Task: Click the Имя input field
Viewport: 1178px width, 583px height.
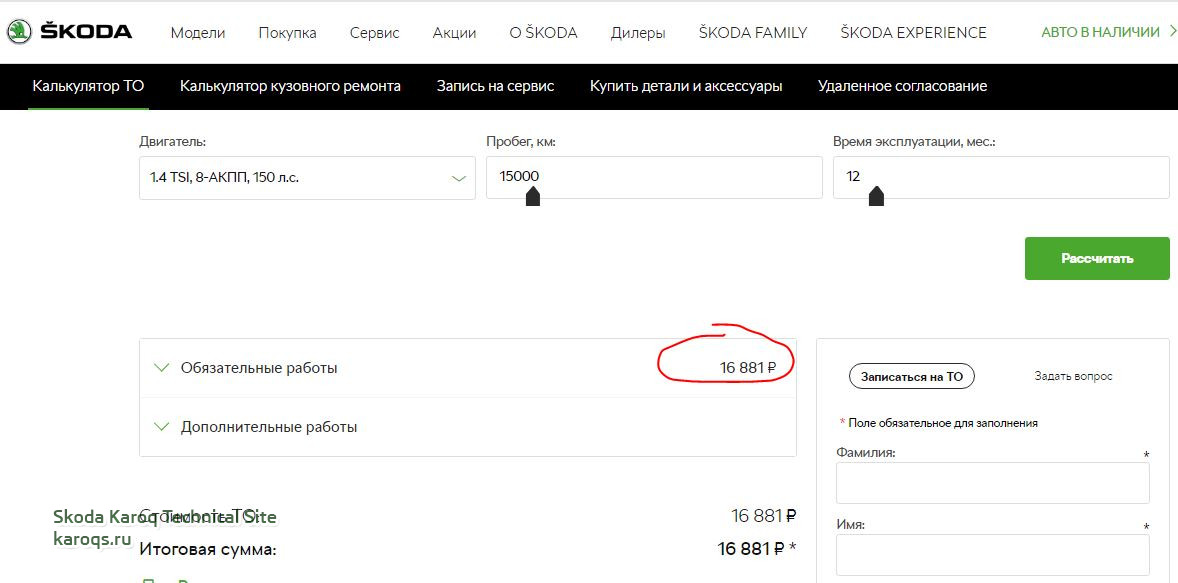Action: [x=992, y=554]
